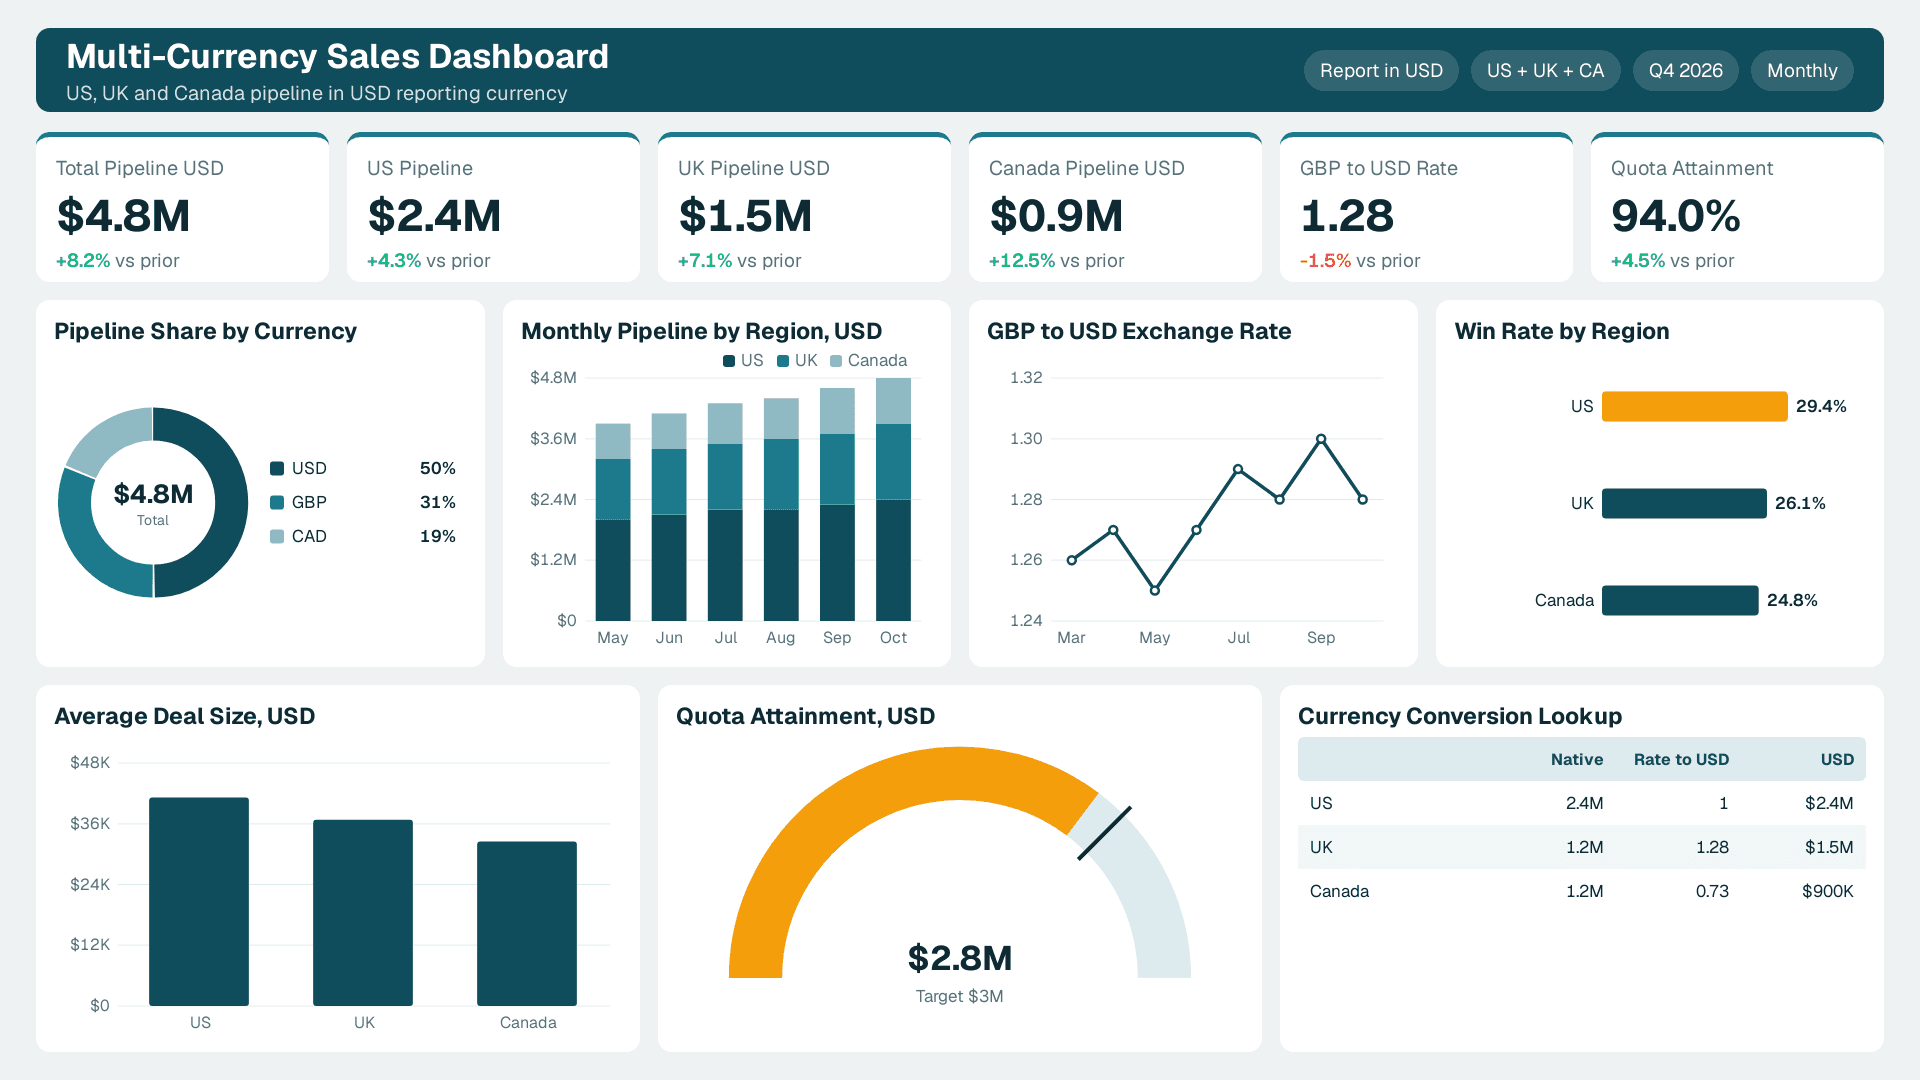Toggle the UK series in bar legend
This screenshot has width=1920, height=1080.
tap(797, 360)
